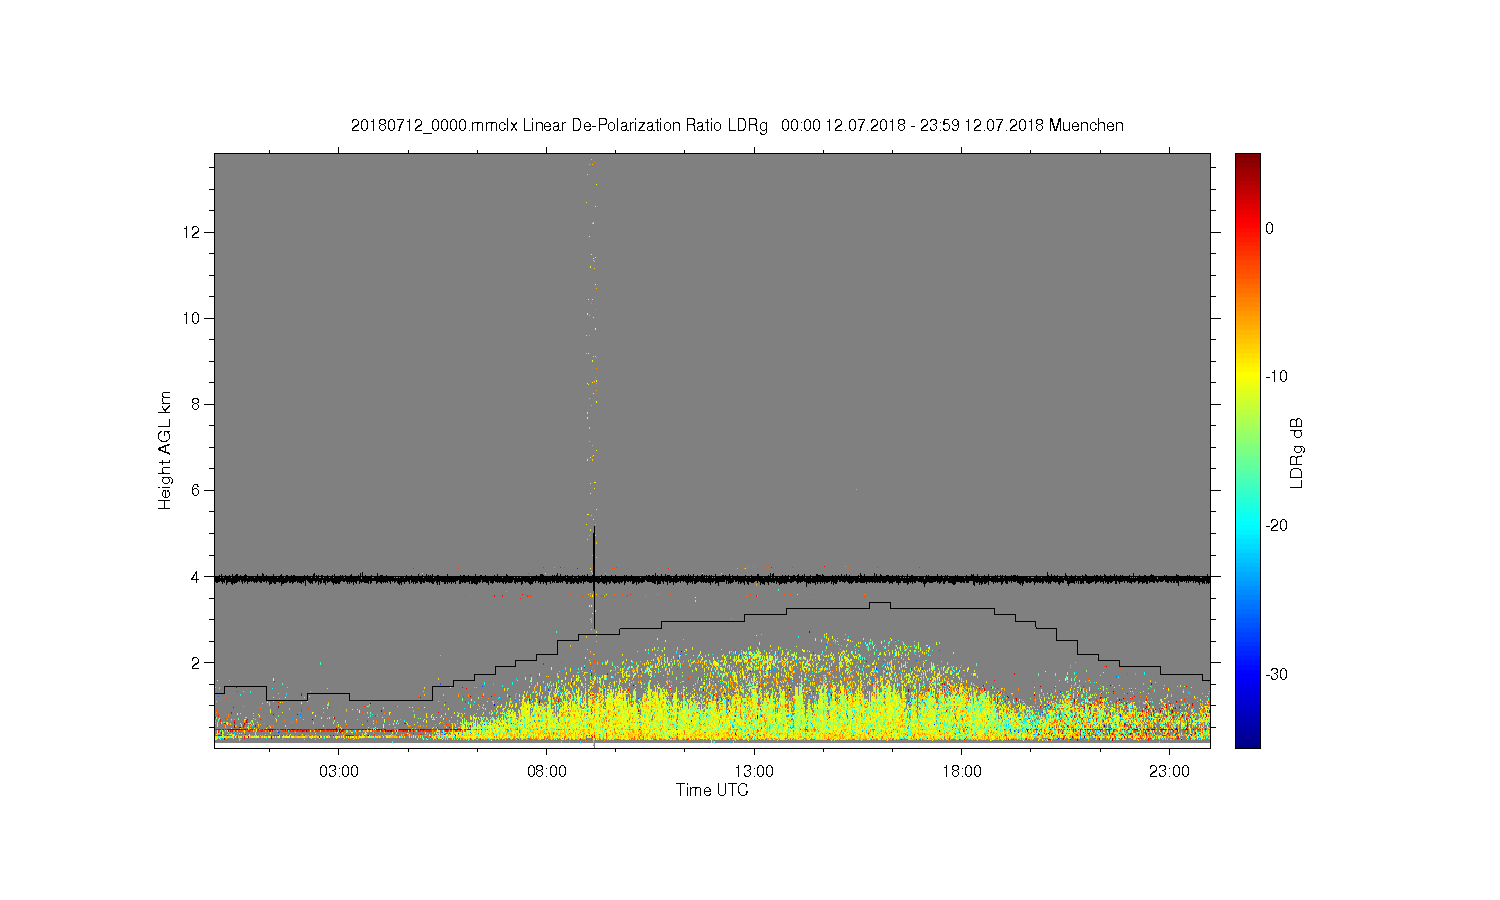Click the vertical black spike near 09:00
The height and width of the screenshot is (900, 1500).
(x=594, y=577)
